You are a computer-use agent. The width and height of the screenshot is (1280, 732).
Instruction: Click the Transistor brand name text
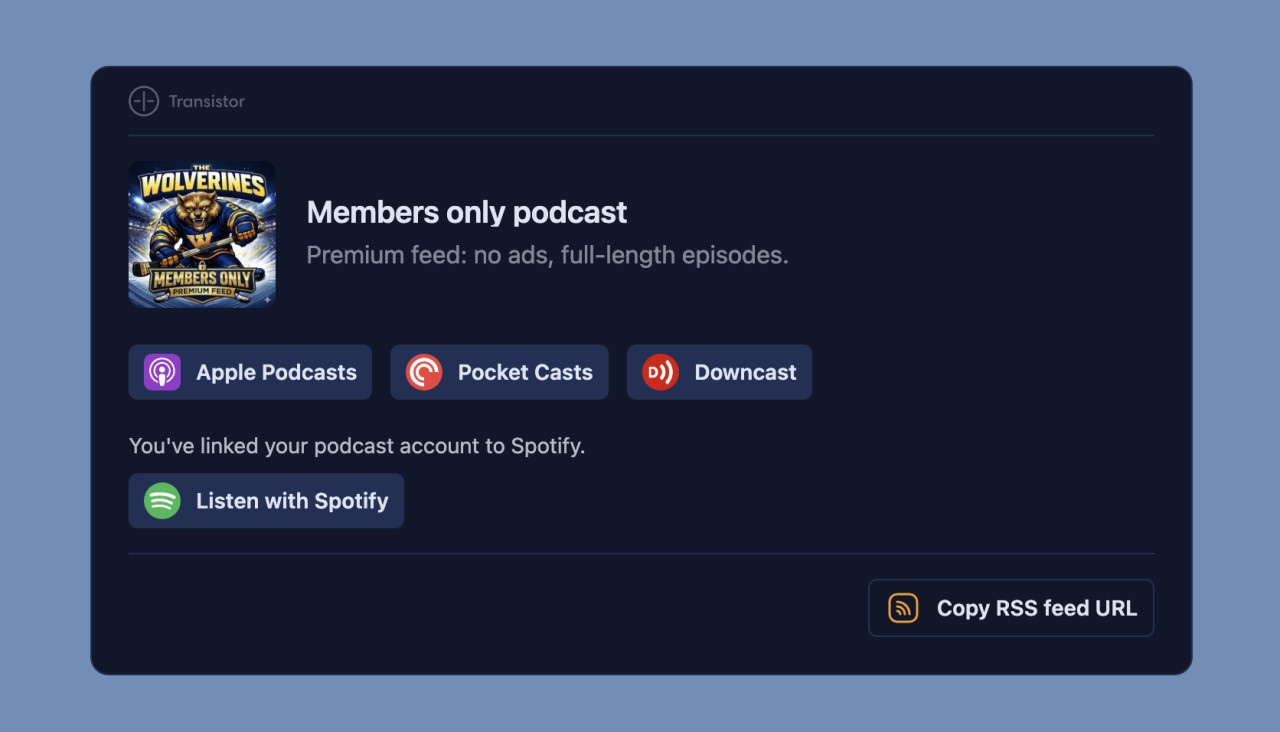coord(207,101)
